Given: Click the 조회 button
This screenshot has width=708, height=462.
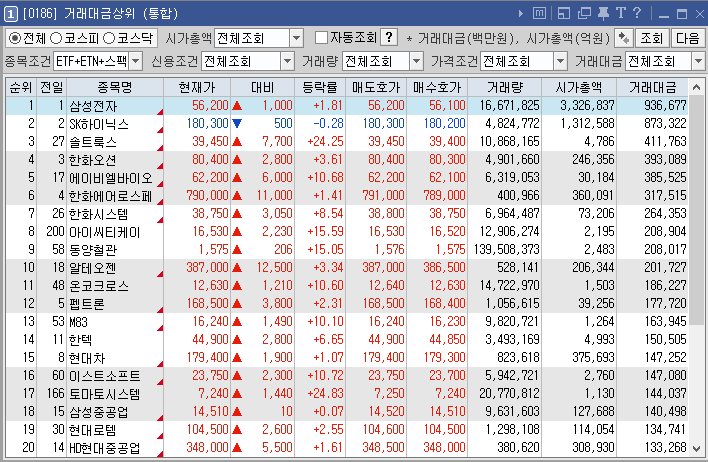Looking at the screenshot, I should [x=652, y=38].
